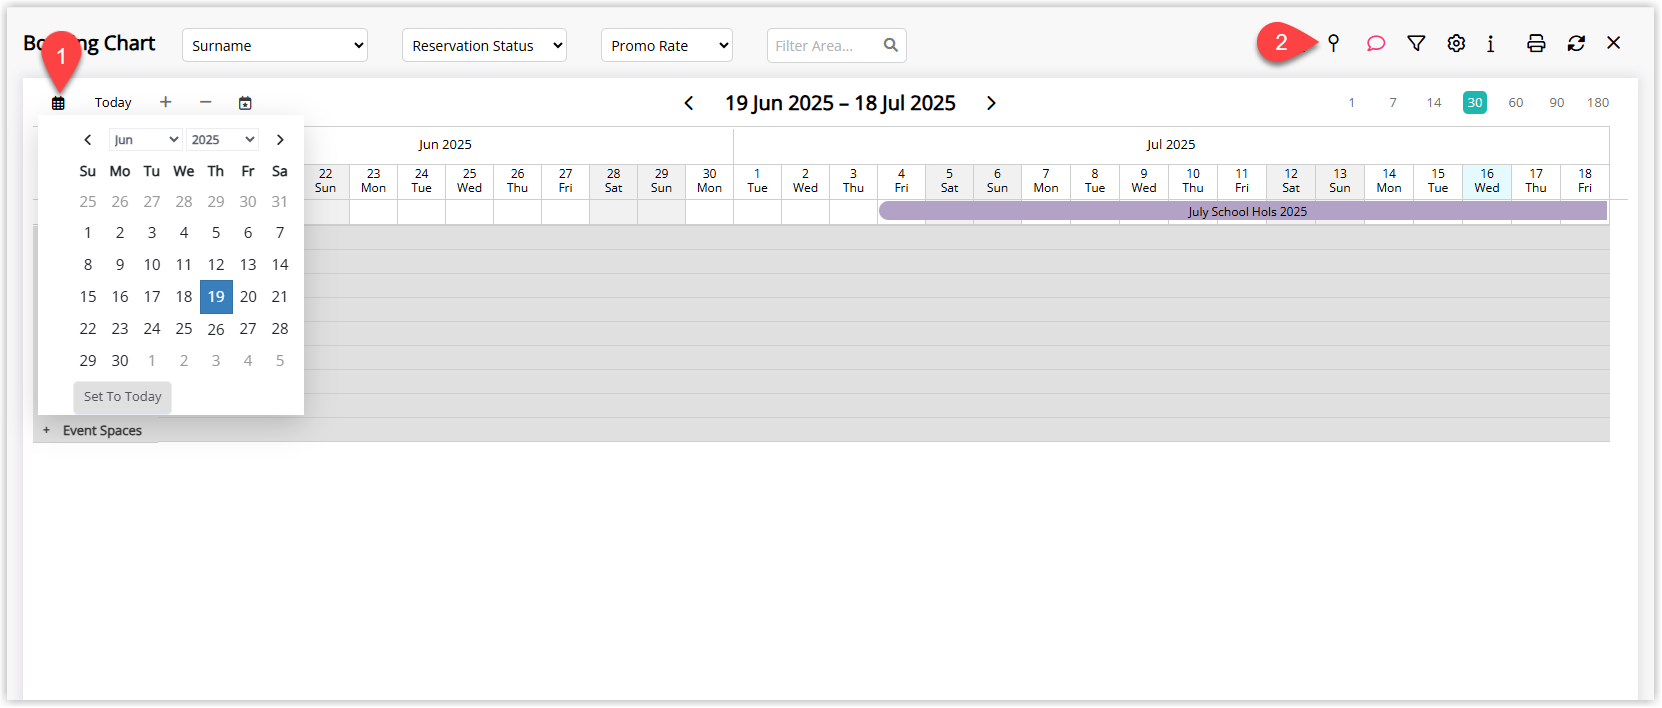This screenshot has width=1662, height=708.
Task: Click the 12 Sat column header
Action: tap(1291, 181)
